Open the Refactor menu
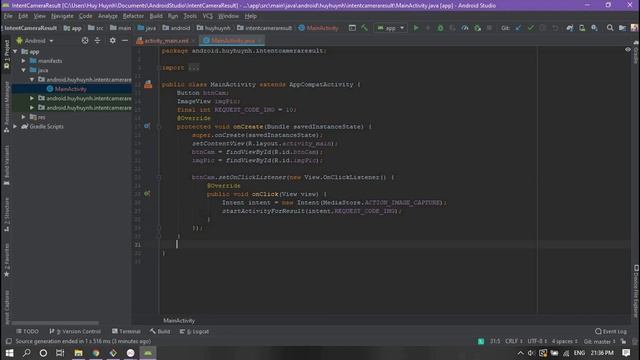This screenshot has height=360, width=640. (133, 16)
